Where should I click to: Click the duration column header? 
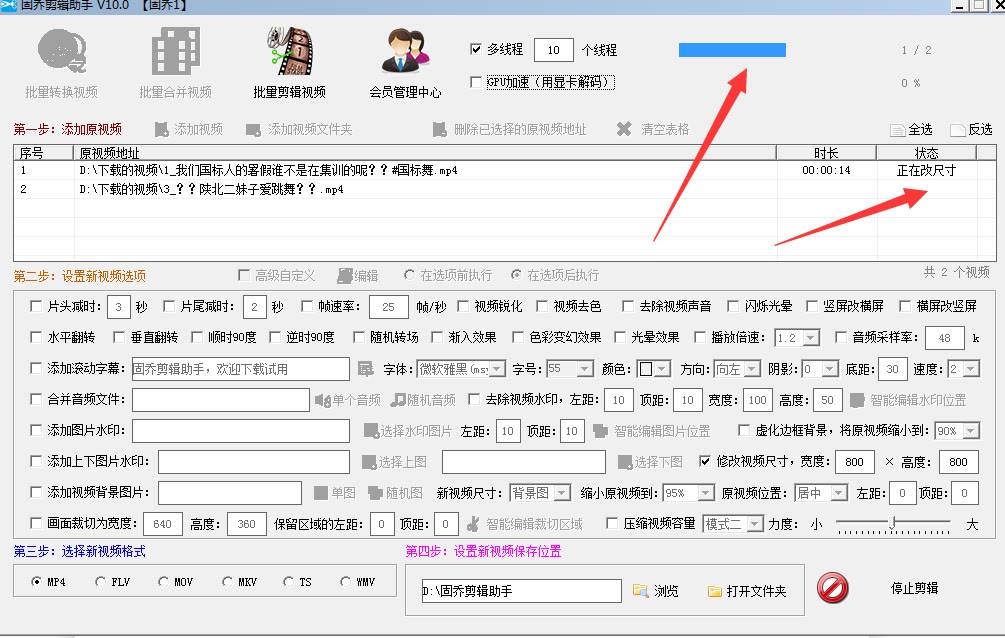coord(826,153)
